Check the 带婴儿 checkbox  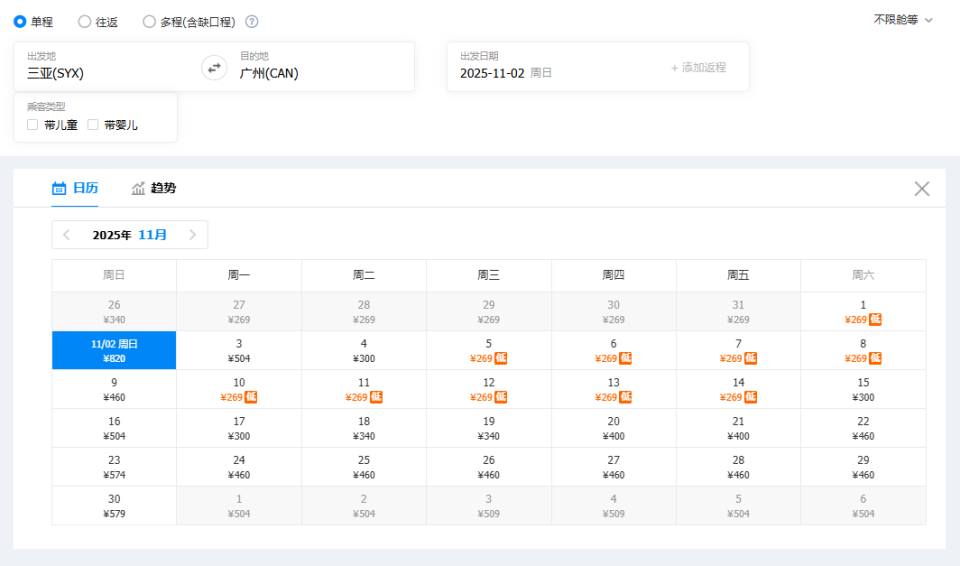click(x=93, y=125)
